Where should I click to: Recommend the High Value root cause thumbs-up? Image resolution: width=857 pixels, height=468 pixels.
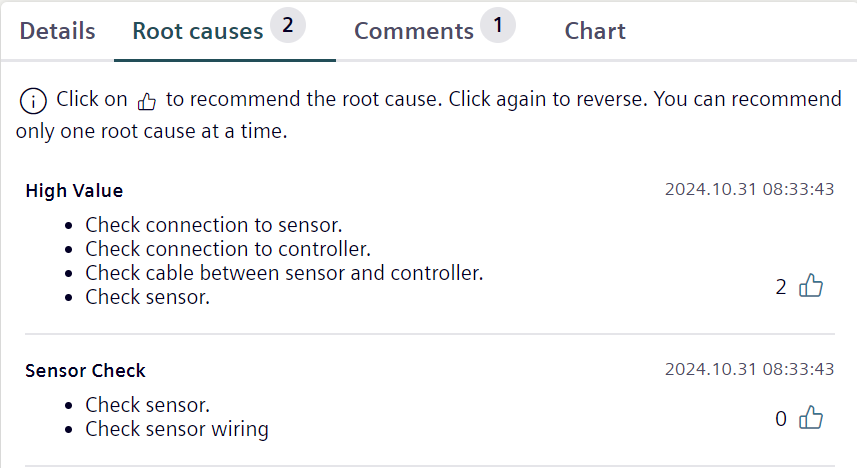point(811,285)
